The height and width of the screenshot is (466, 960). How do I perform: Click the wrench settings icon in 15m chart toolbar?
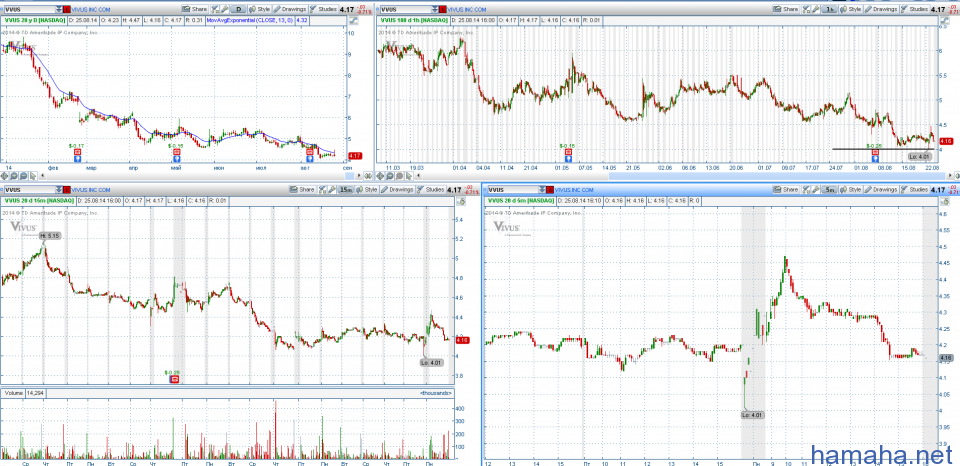click(x=332, y=190)
